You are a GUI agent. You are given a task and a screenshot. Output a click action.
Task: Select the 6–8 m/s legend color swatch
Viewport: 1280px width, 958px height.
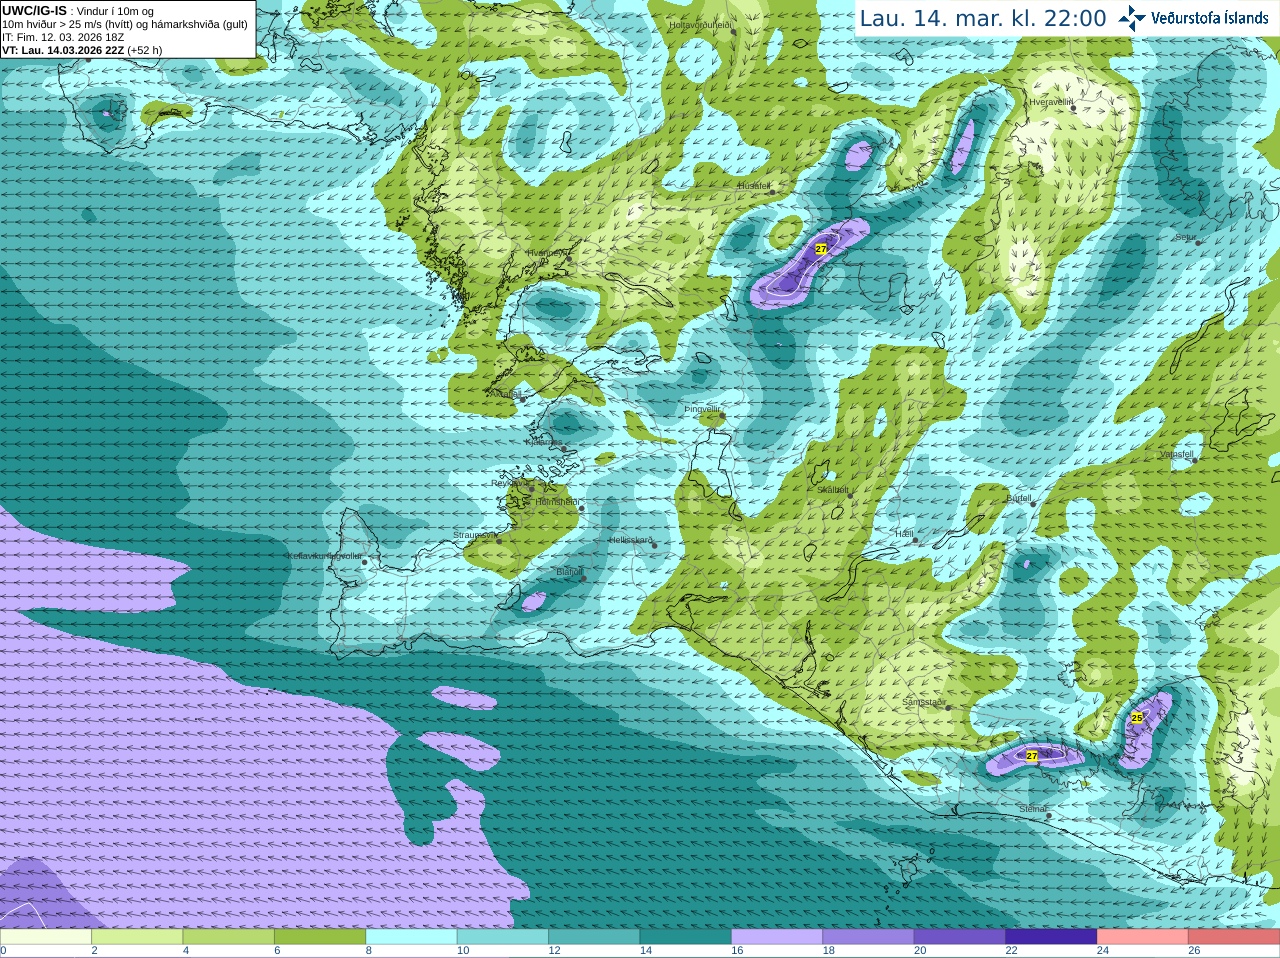pyautogui.click(x=320, y=937)
